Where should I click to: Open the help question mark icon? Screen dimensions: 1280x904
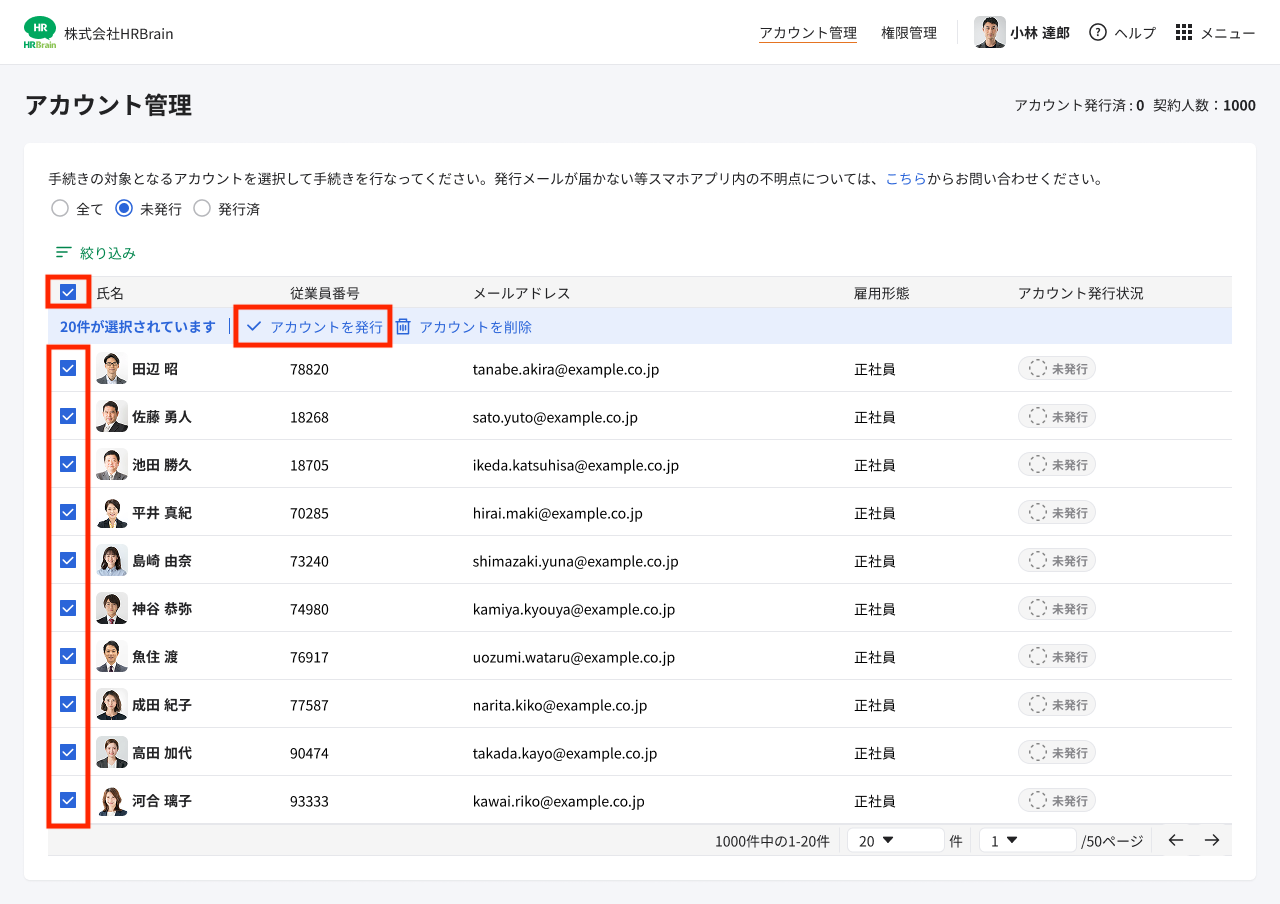[x=1098, y=32]
